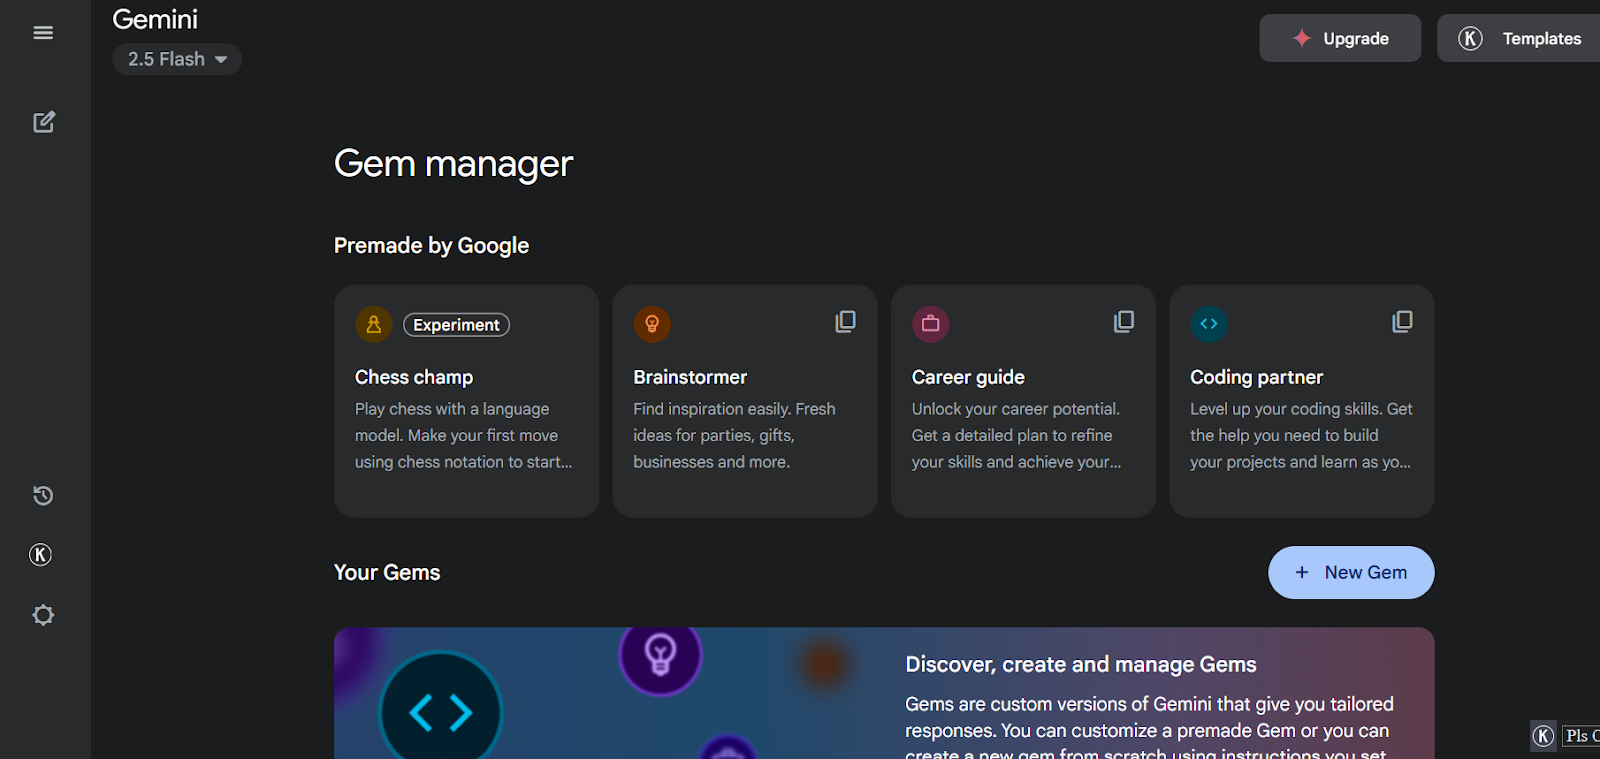The image size is (1600, 759).
Task: Click the Gemini logo text
Action: pyautogui.click(x=155, y=19)
